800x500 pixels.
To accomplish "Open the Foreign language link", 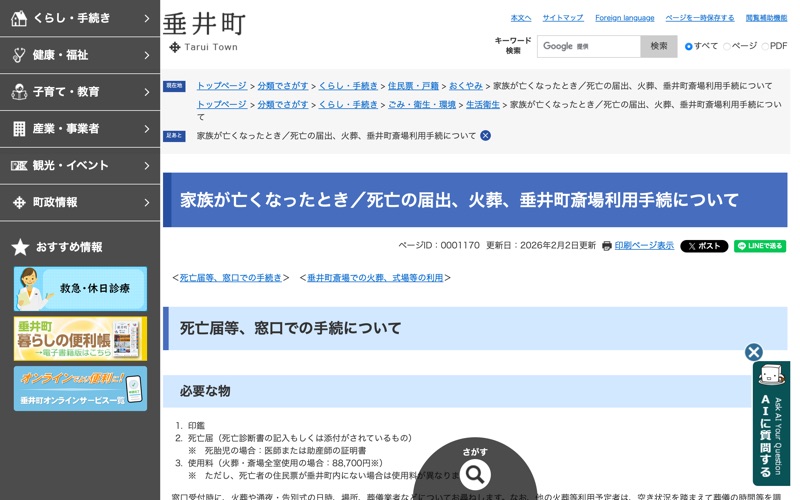I will pyautogui.click(x=624, y=18).
